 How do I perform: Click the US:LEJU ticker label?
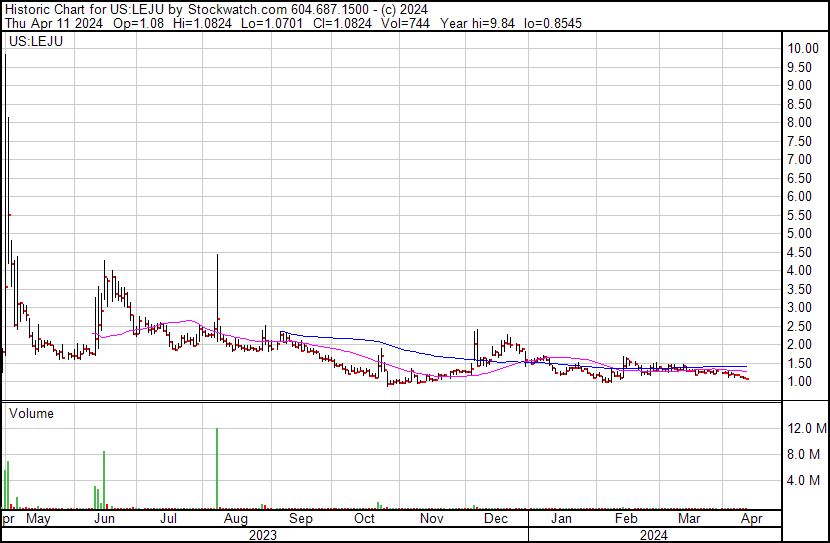34,43
